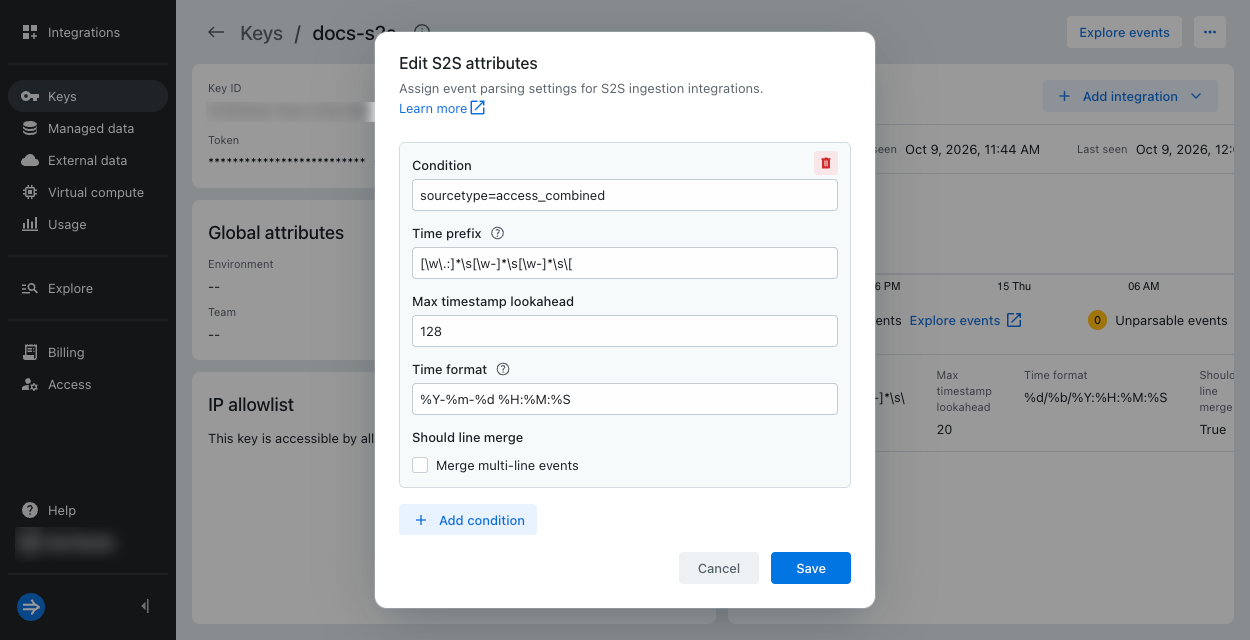Open the Explore page in sidebar
Viewport: 1250px width, 640px height.
[88, 288]
